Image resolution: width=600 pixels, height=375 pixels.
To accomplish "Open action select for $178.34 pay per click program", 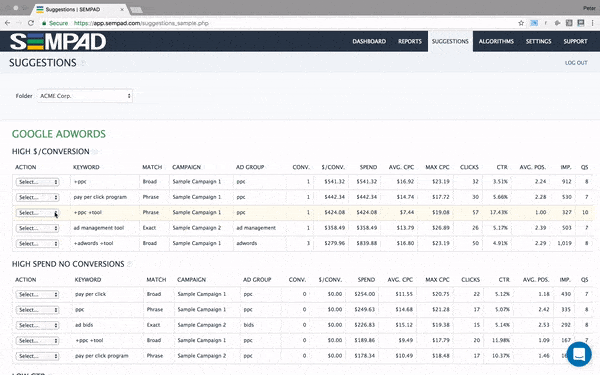I will (x=37, y=356).
